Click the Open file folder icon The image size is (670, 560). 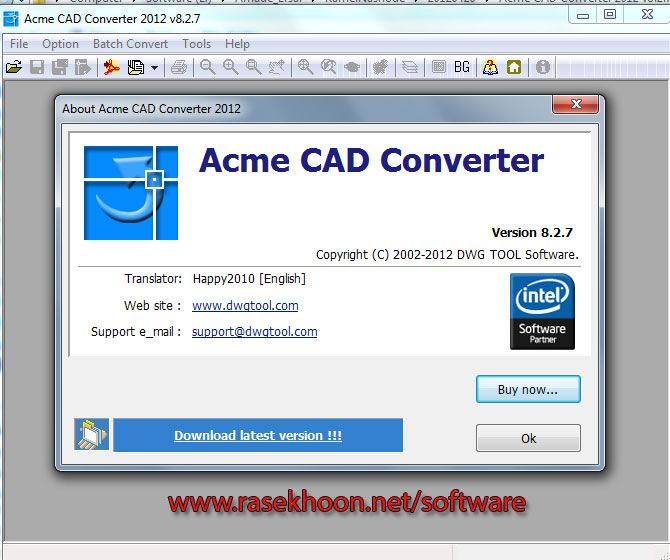pos(14,67)
